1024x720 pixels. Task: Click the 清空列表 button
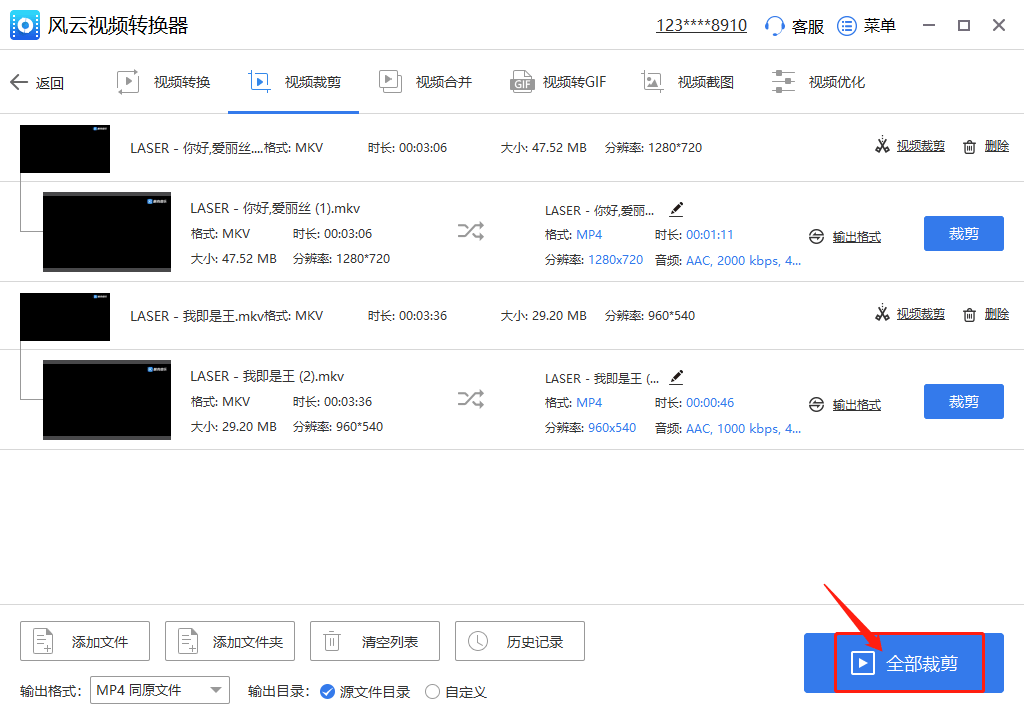click(375, 641)
